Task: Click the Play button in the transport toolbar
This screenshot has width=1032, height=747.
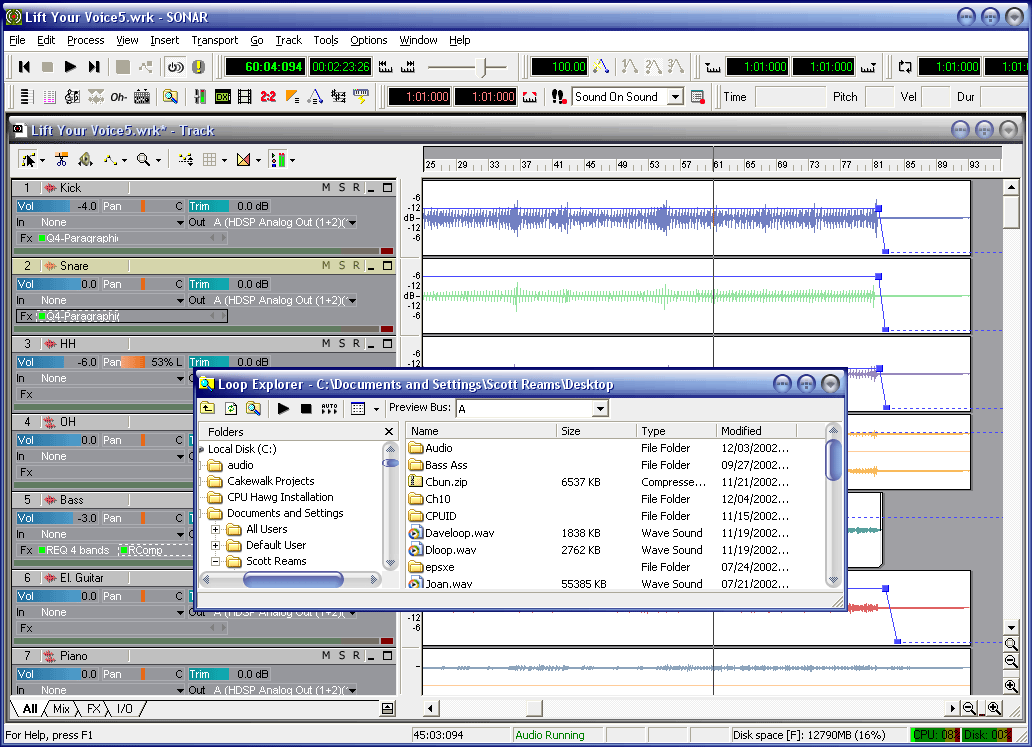Action: [x=70, y=67]
